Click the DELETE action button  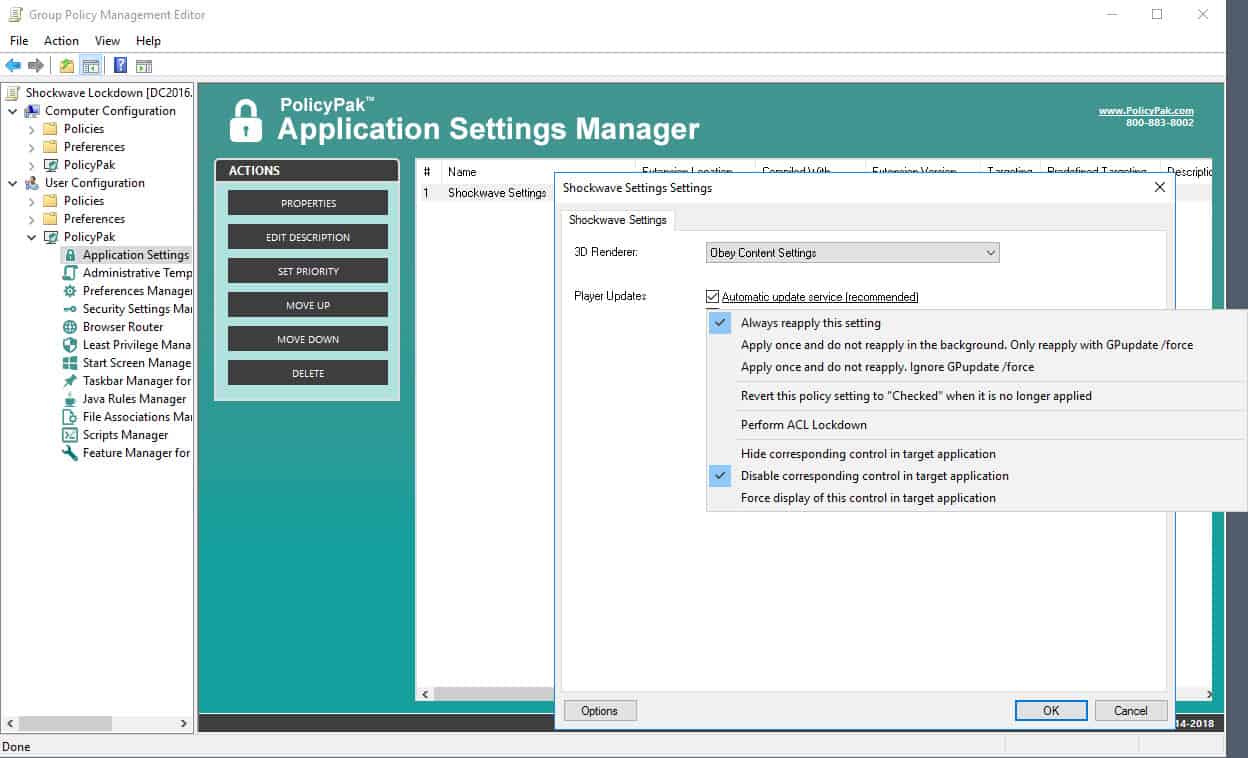[x=308, y=373]
